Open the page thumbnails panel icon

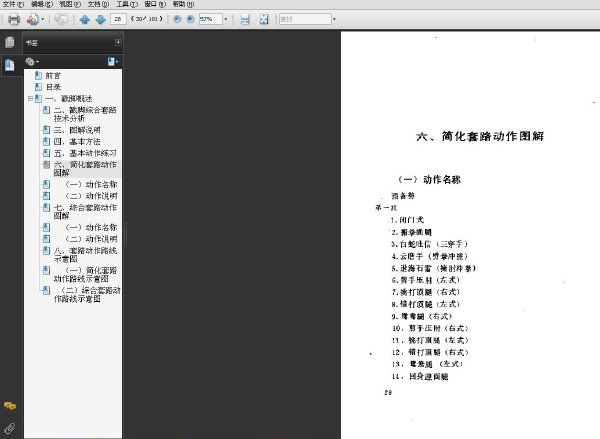coord(10,42)
